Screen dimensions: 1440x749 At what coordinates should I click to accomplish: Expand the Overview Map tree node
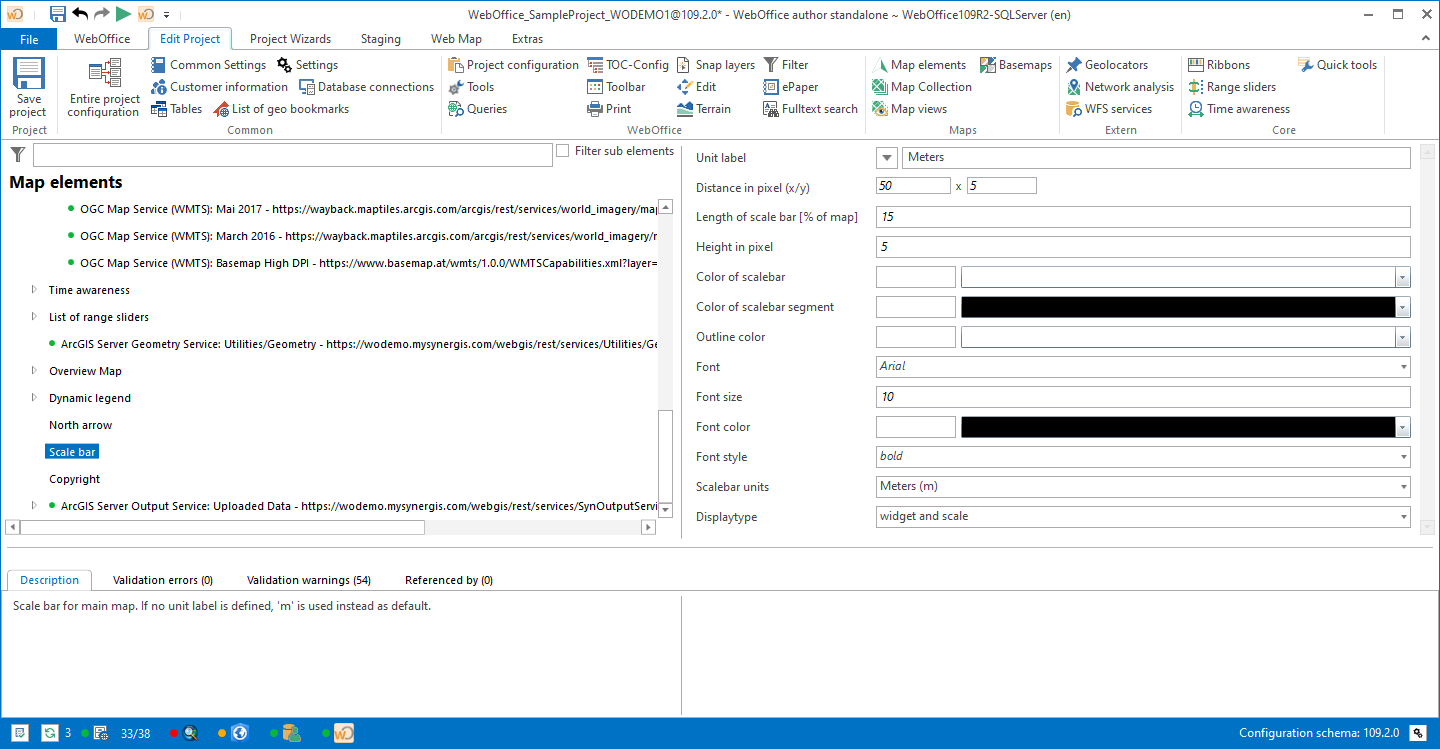click(x=35, y=371)
